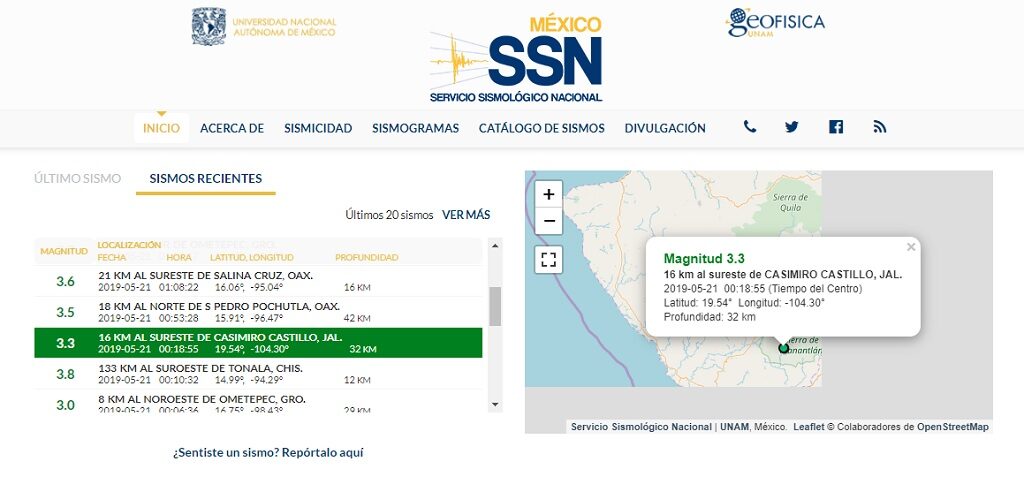This screenshot has width=1024, height=492.
Task: Open the Twitter icon link
Action: 792,127
